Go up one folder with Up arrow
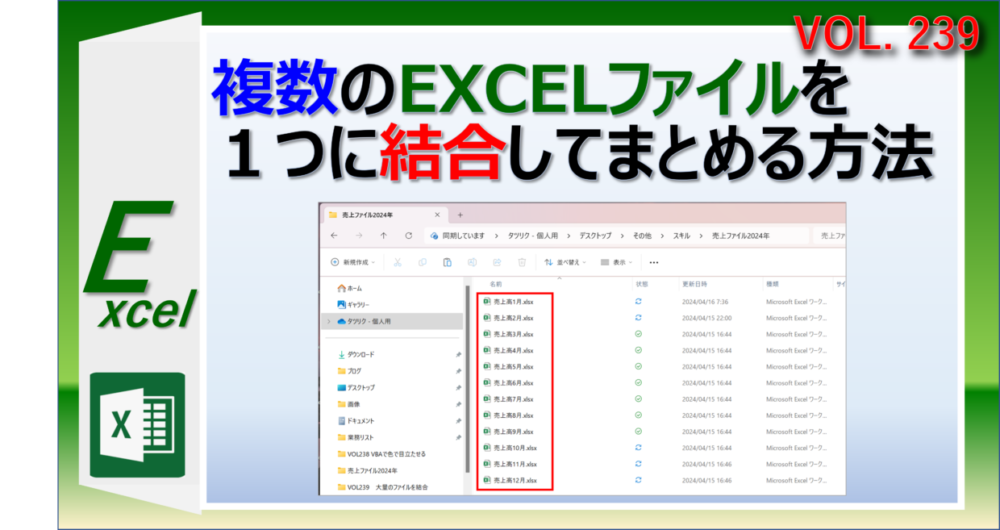 point(384,236)
